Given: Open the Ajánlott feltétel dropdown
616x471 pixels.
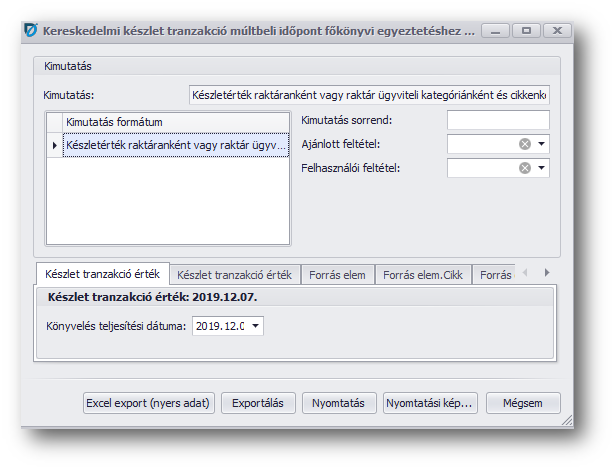Looking at the screenshot, I should 541,144.
